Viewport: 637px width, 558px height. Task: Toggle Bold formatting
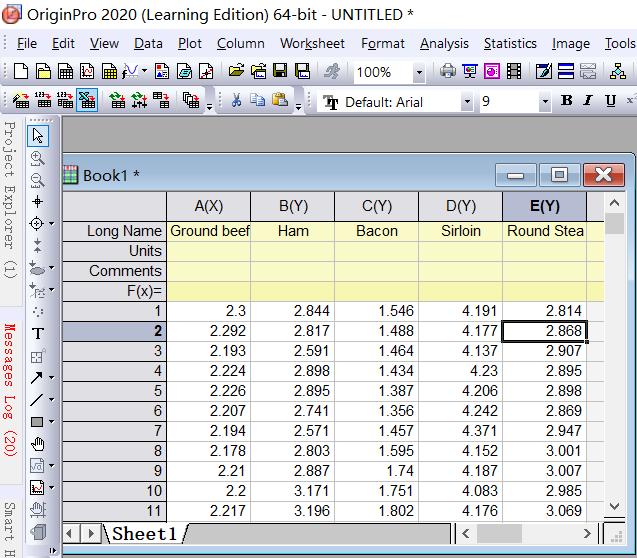(567, 101)
